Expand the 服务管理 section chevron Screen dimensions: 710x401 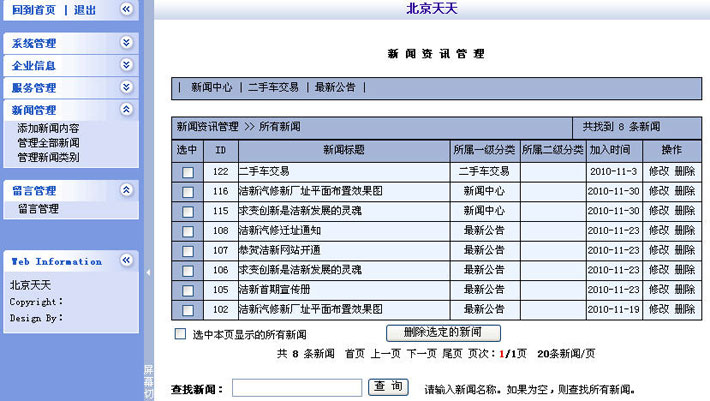pyautogui.click(x=126, y=87)
